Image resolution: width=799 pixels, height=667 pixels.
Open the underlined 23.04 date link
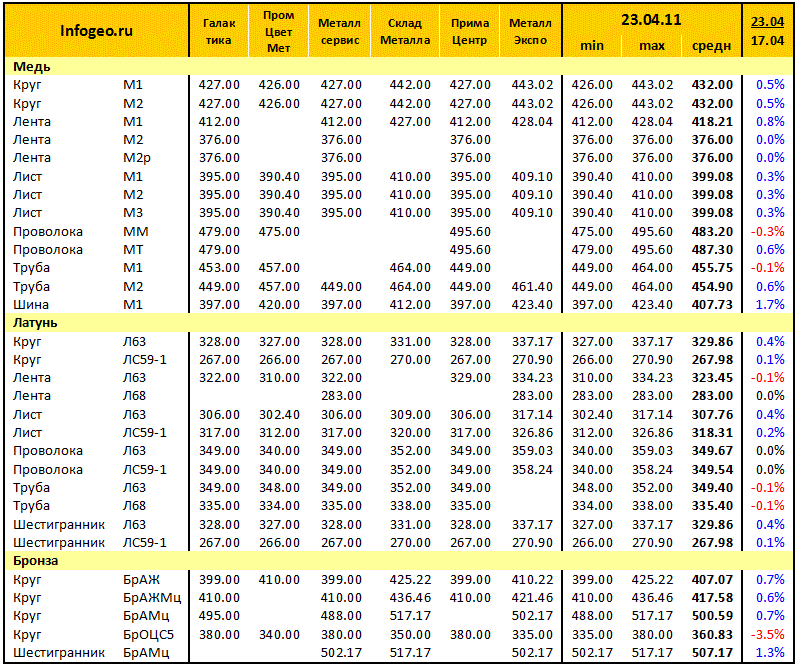tap(767, 22)
